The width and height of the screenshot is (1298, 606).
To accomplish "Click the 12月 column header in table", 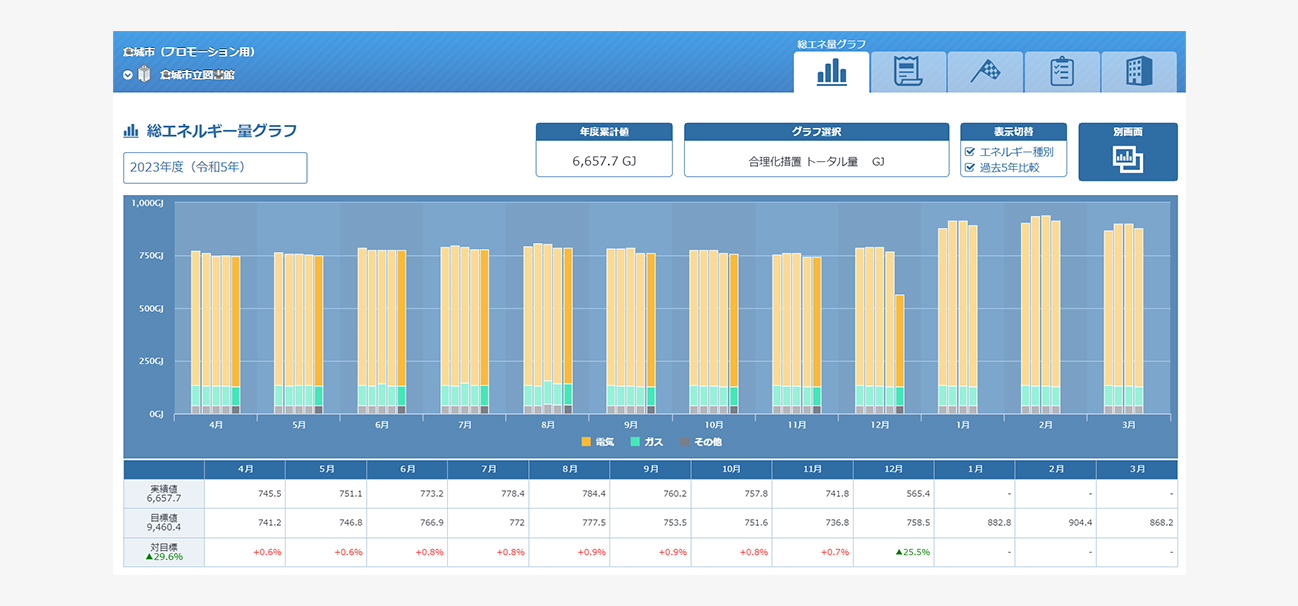I will 893,469.
